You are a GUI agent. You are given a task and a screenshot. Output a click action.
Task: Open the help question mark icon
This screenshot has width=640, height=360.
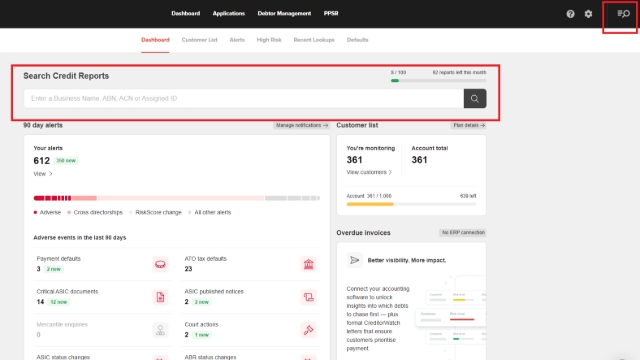570,14
